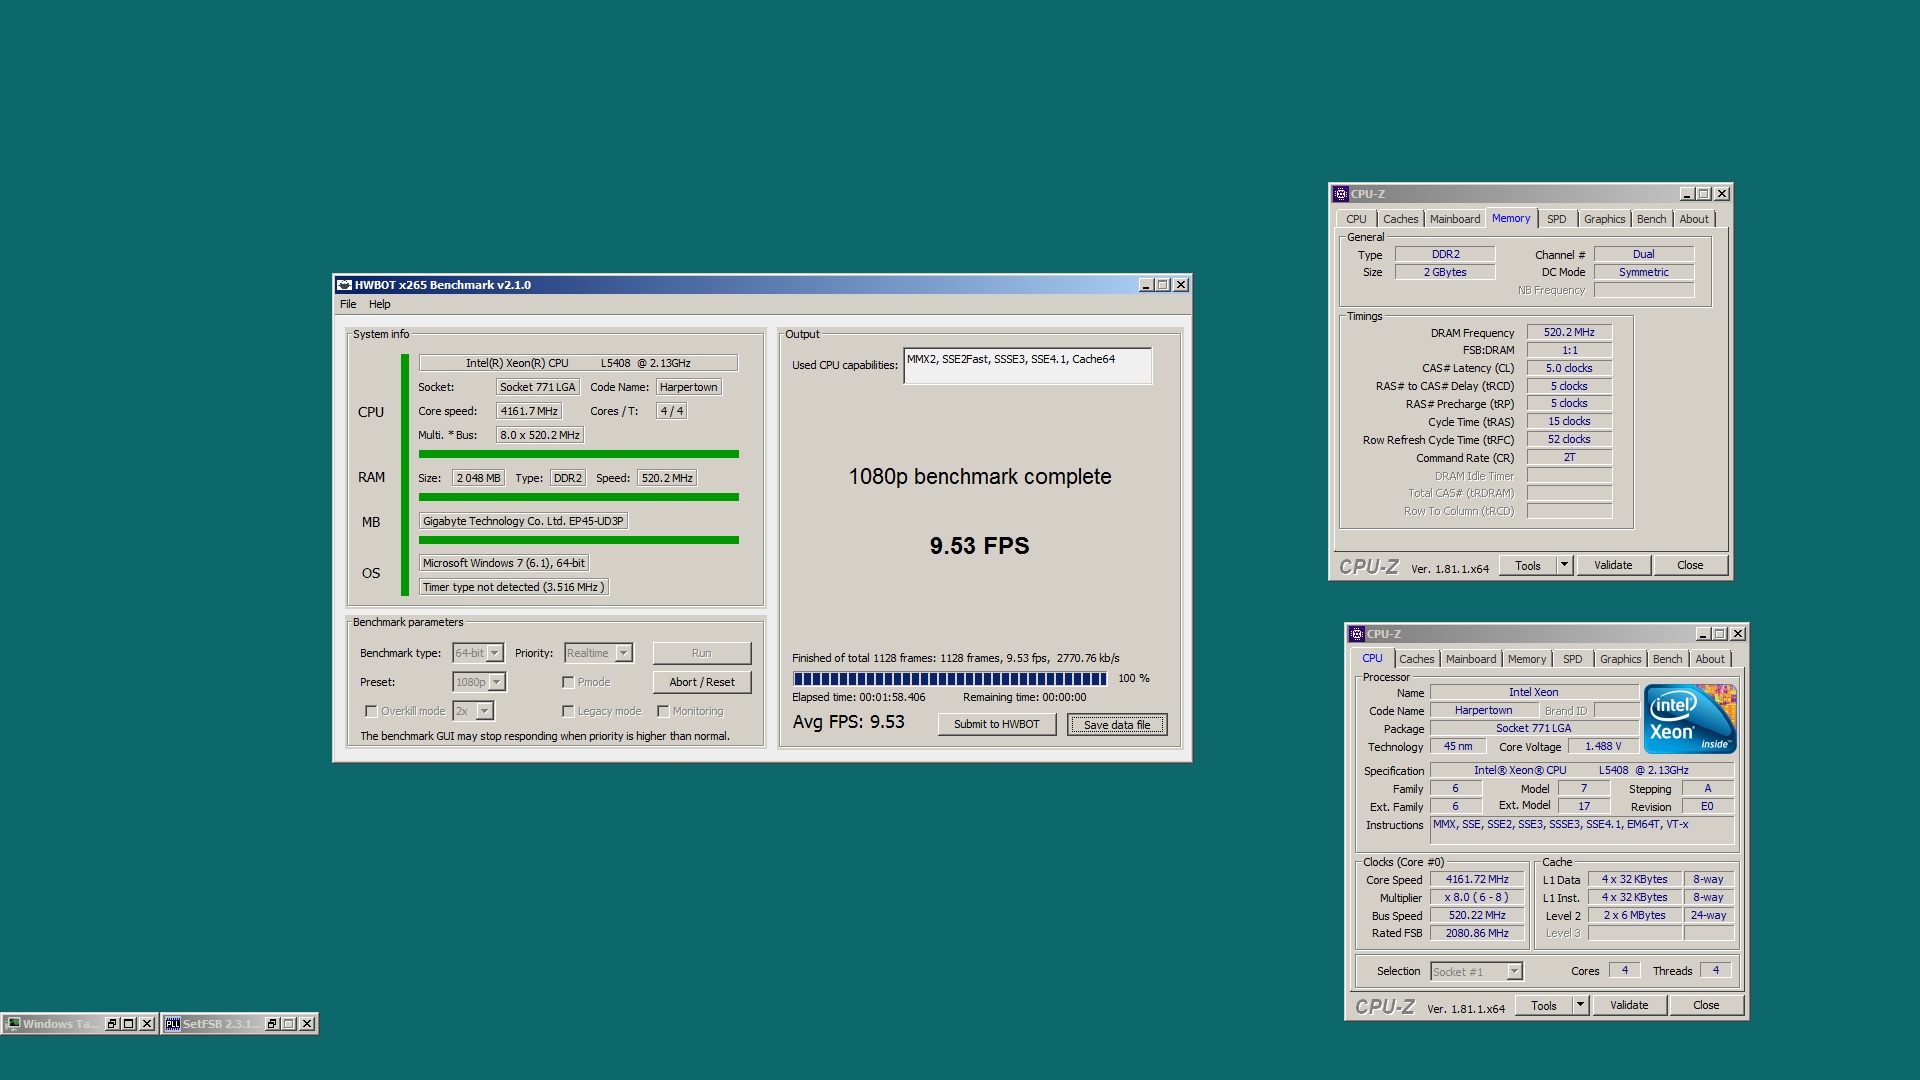Open the Help menu in HWBOT
The width and height of the screenshot is (1920, 1080).
380,304
